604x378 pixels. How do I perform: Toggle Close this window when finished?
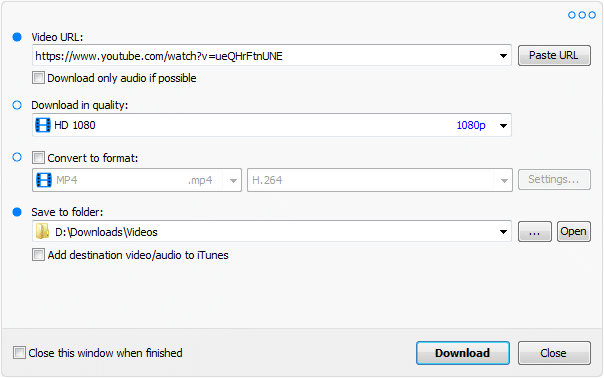point(19,353)
